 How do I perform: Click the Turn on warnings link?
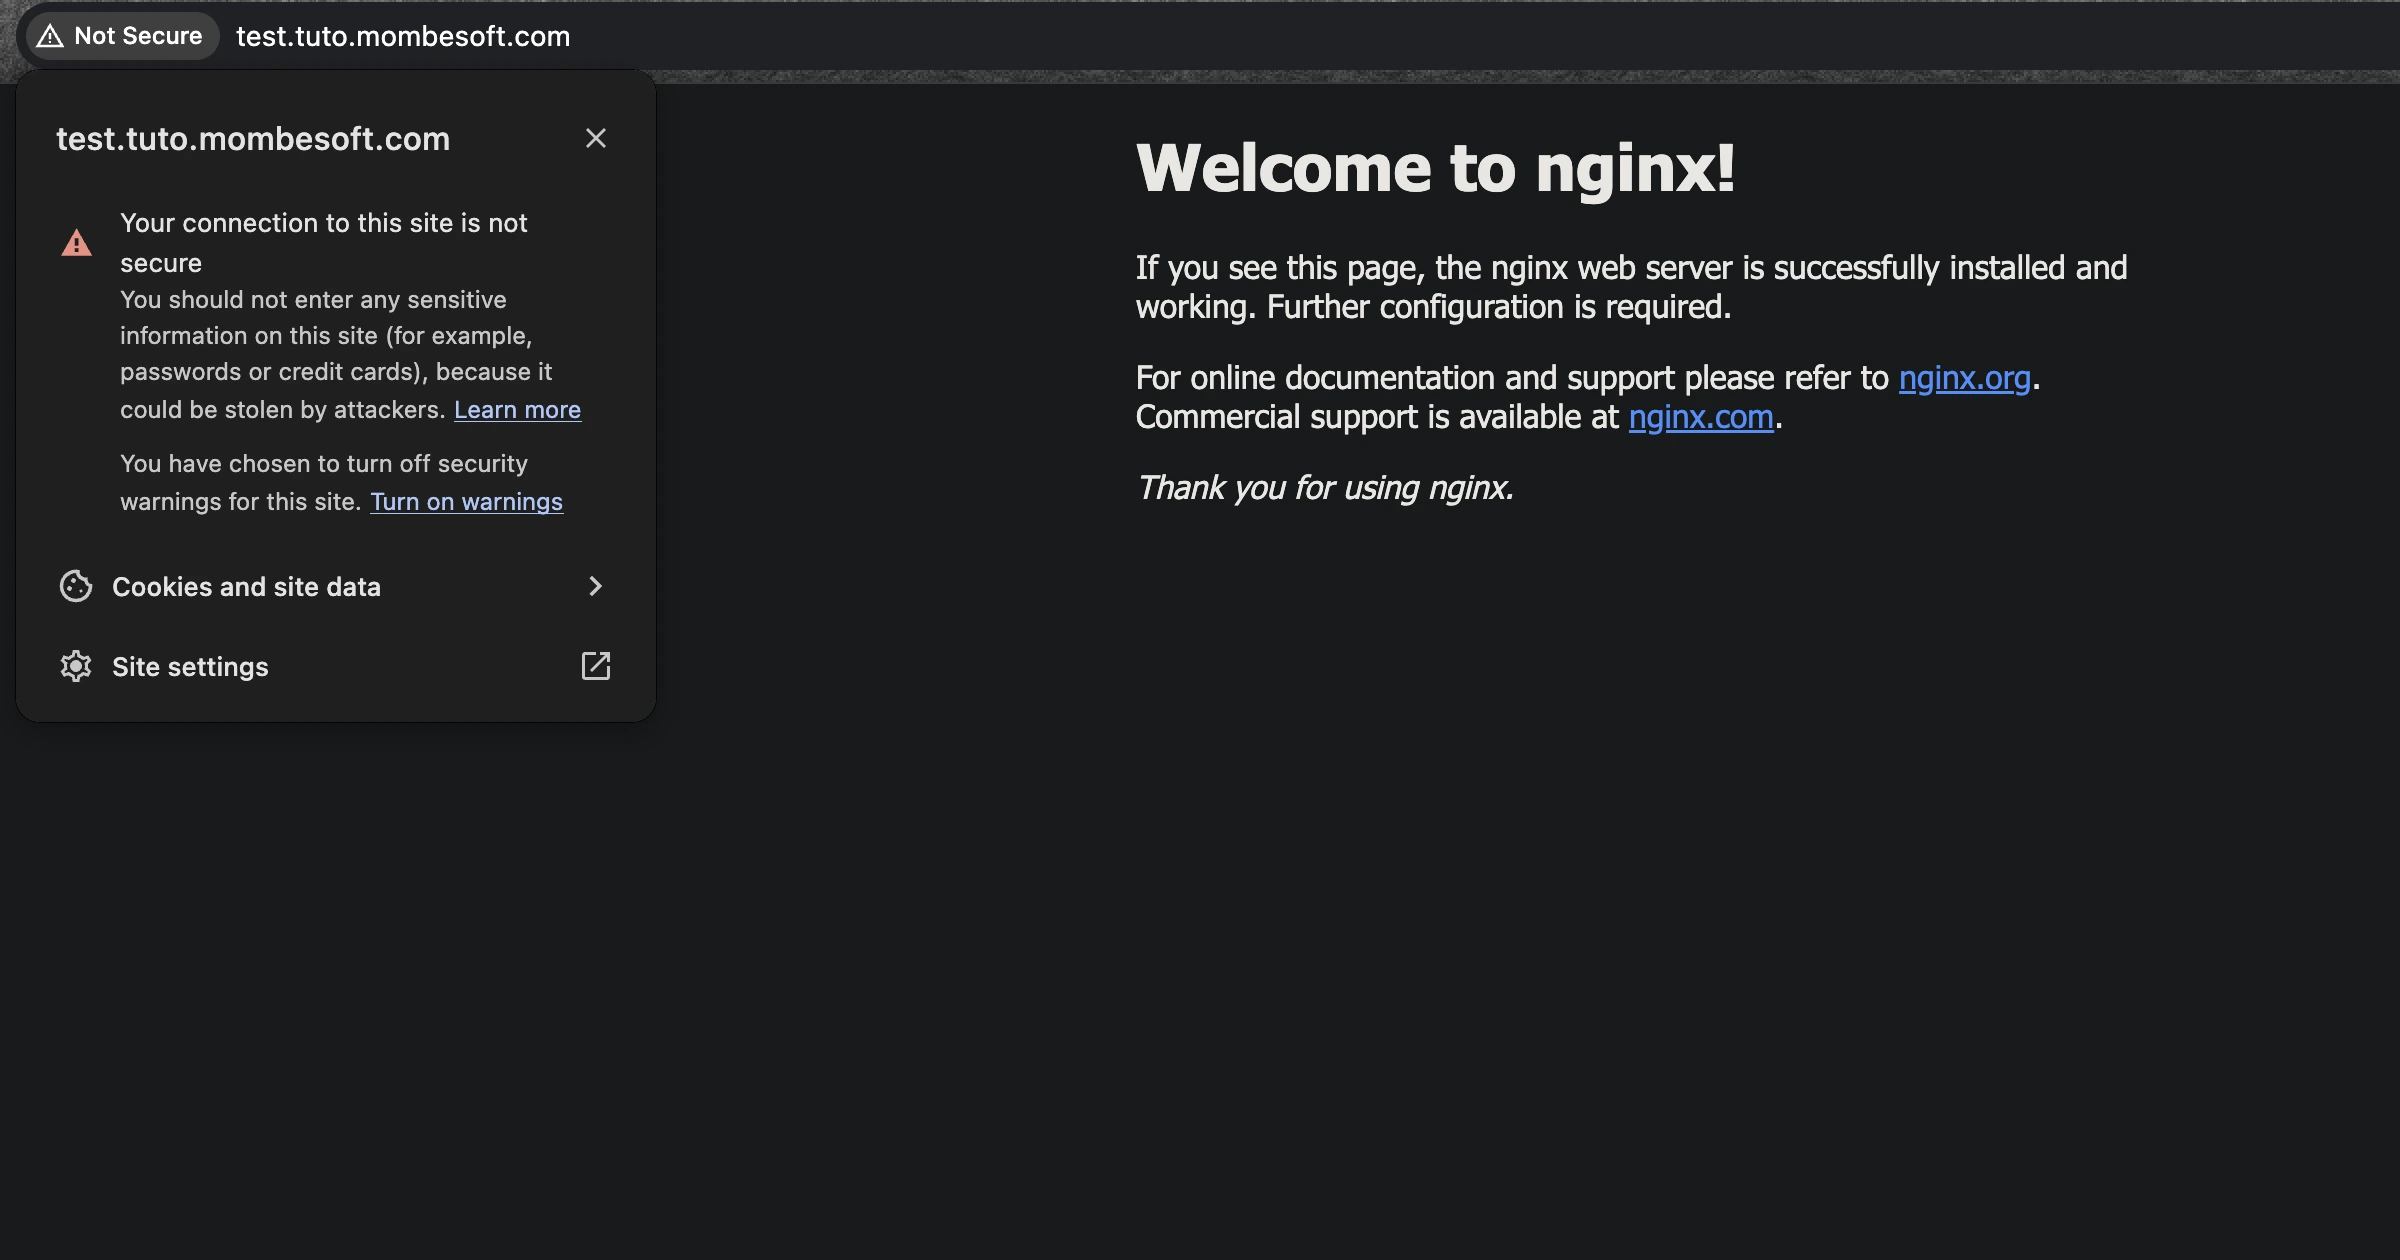pyautogui.click(x=466, y=502)
